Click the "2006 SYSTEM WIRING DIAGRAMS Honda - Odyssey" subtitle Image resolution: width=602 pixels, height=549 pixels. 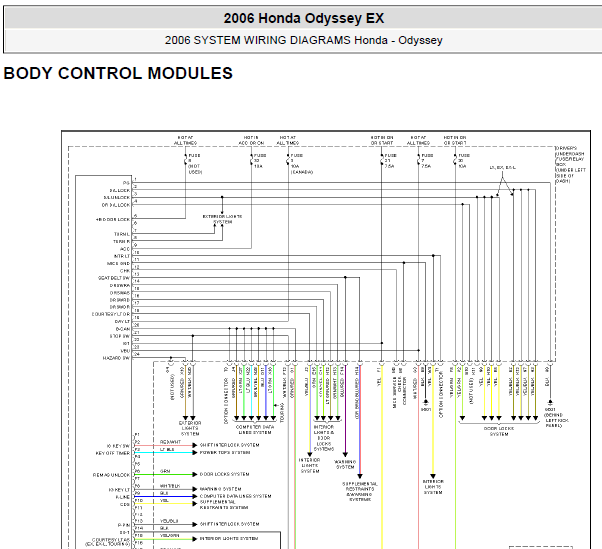click(x=304, y=40)
